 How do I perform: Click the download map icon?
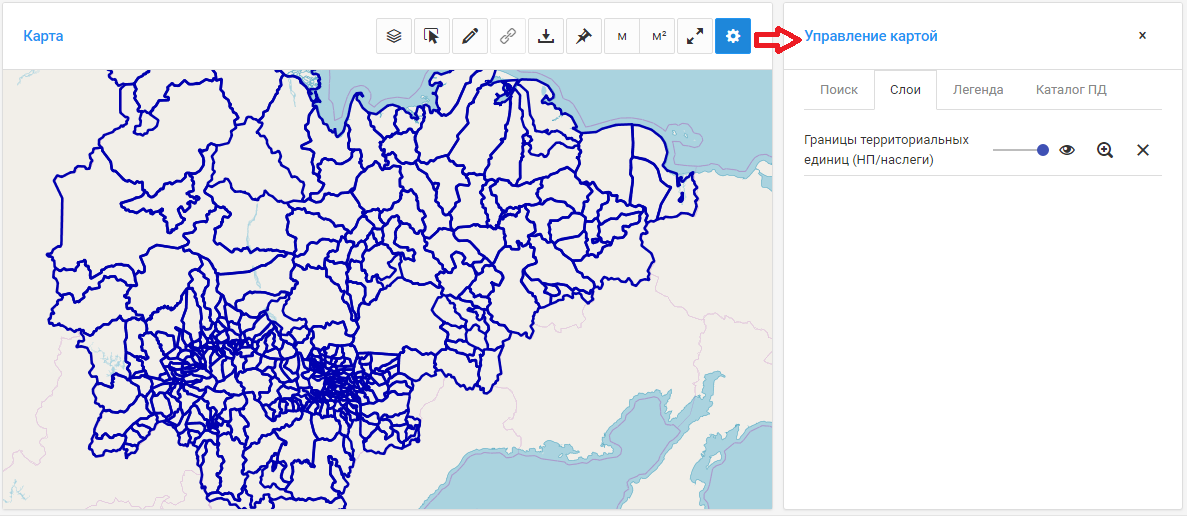coord(545,36)
